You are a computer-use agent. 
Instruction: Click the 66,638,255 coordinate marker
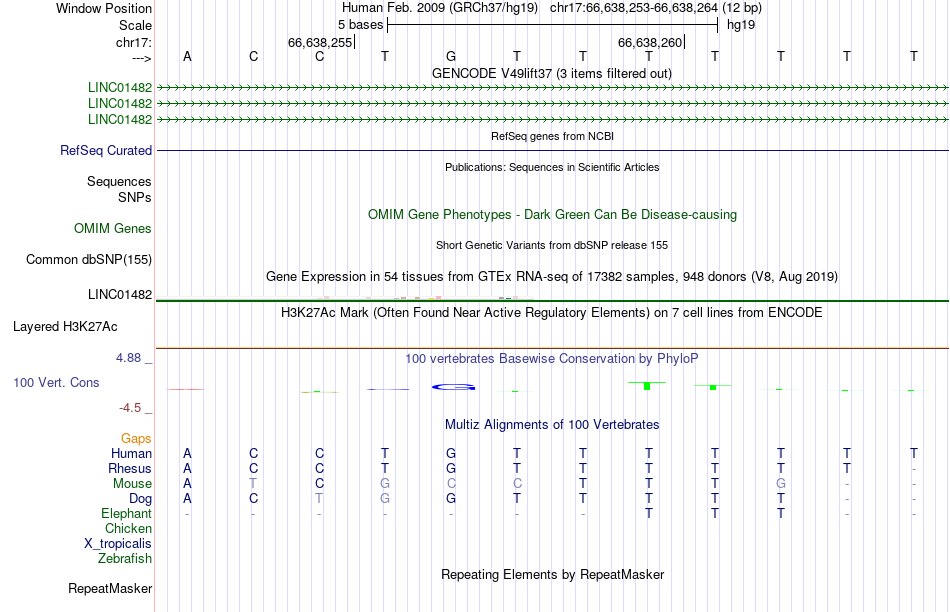[320, 42]
